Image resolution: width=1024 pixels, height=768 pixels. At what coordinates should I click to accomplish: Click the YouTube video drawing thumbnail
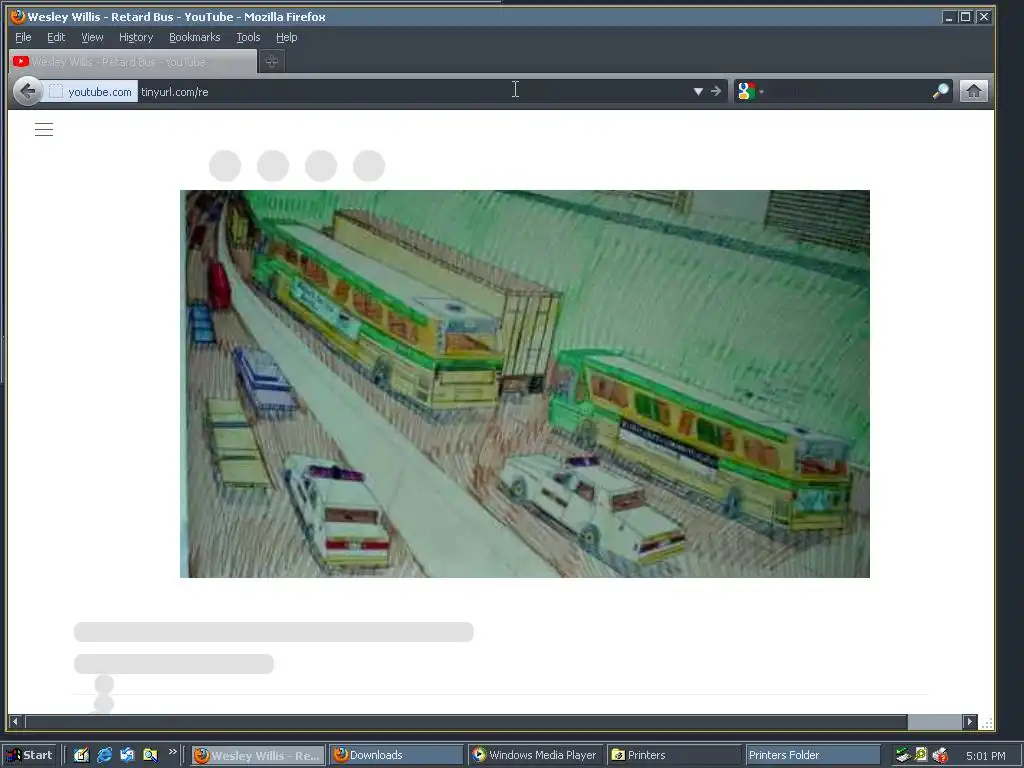[524, 383]
